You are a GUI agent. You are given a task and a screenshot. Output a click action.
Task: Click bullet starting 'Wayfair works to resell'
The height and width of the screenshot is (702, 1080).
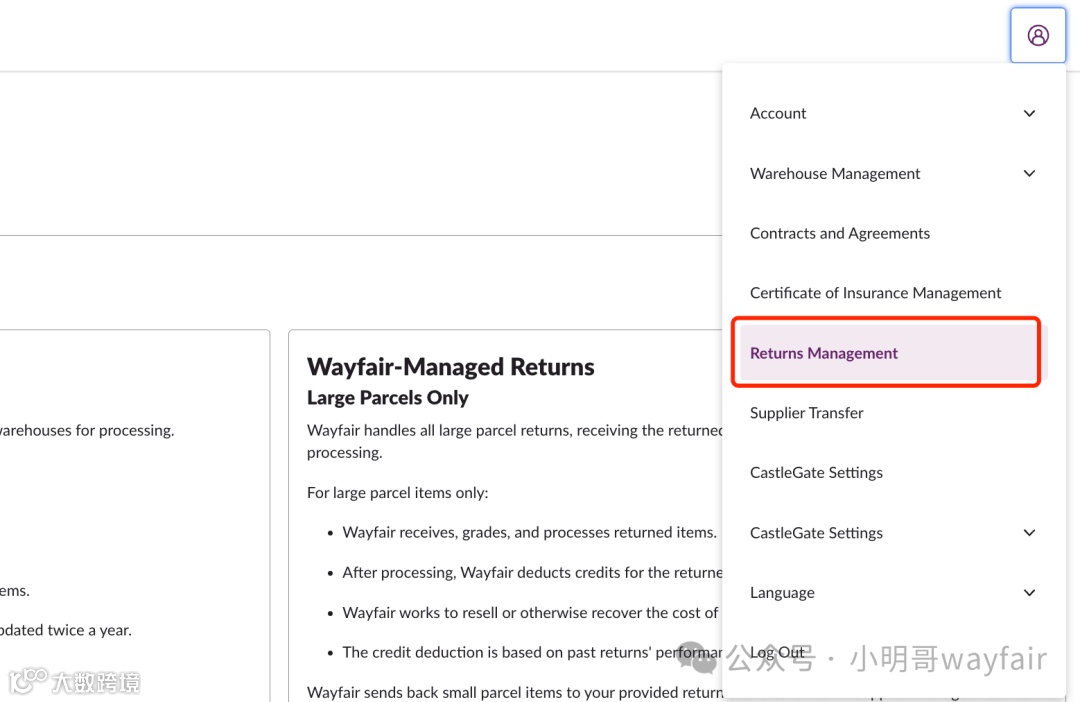tap(530, 612)
